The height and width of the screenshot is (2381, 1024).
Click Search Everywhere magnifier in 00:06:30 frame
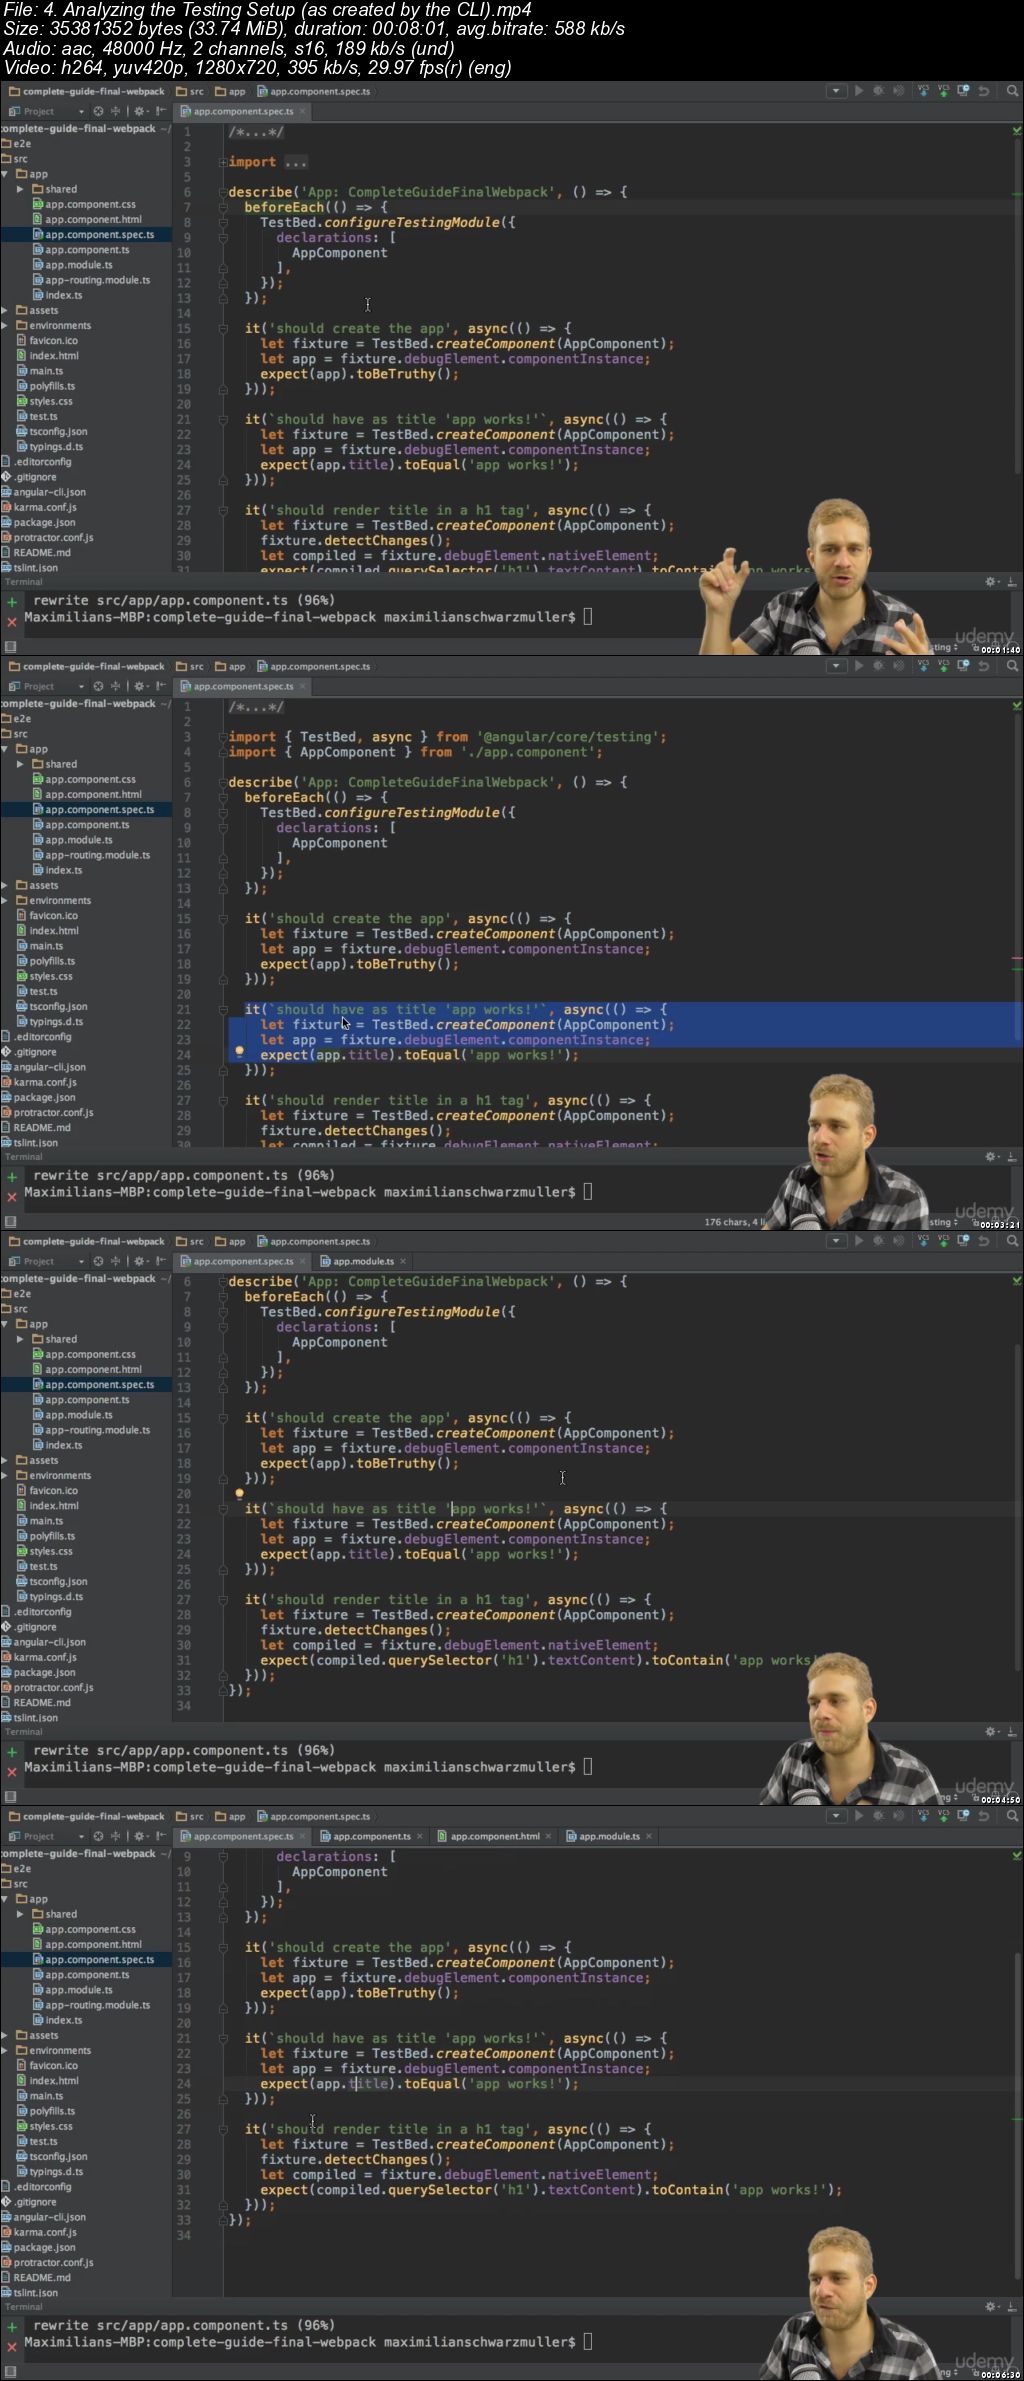[1012, 1816]
